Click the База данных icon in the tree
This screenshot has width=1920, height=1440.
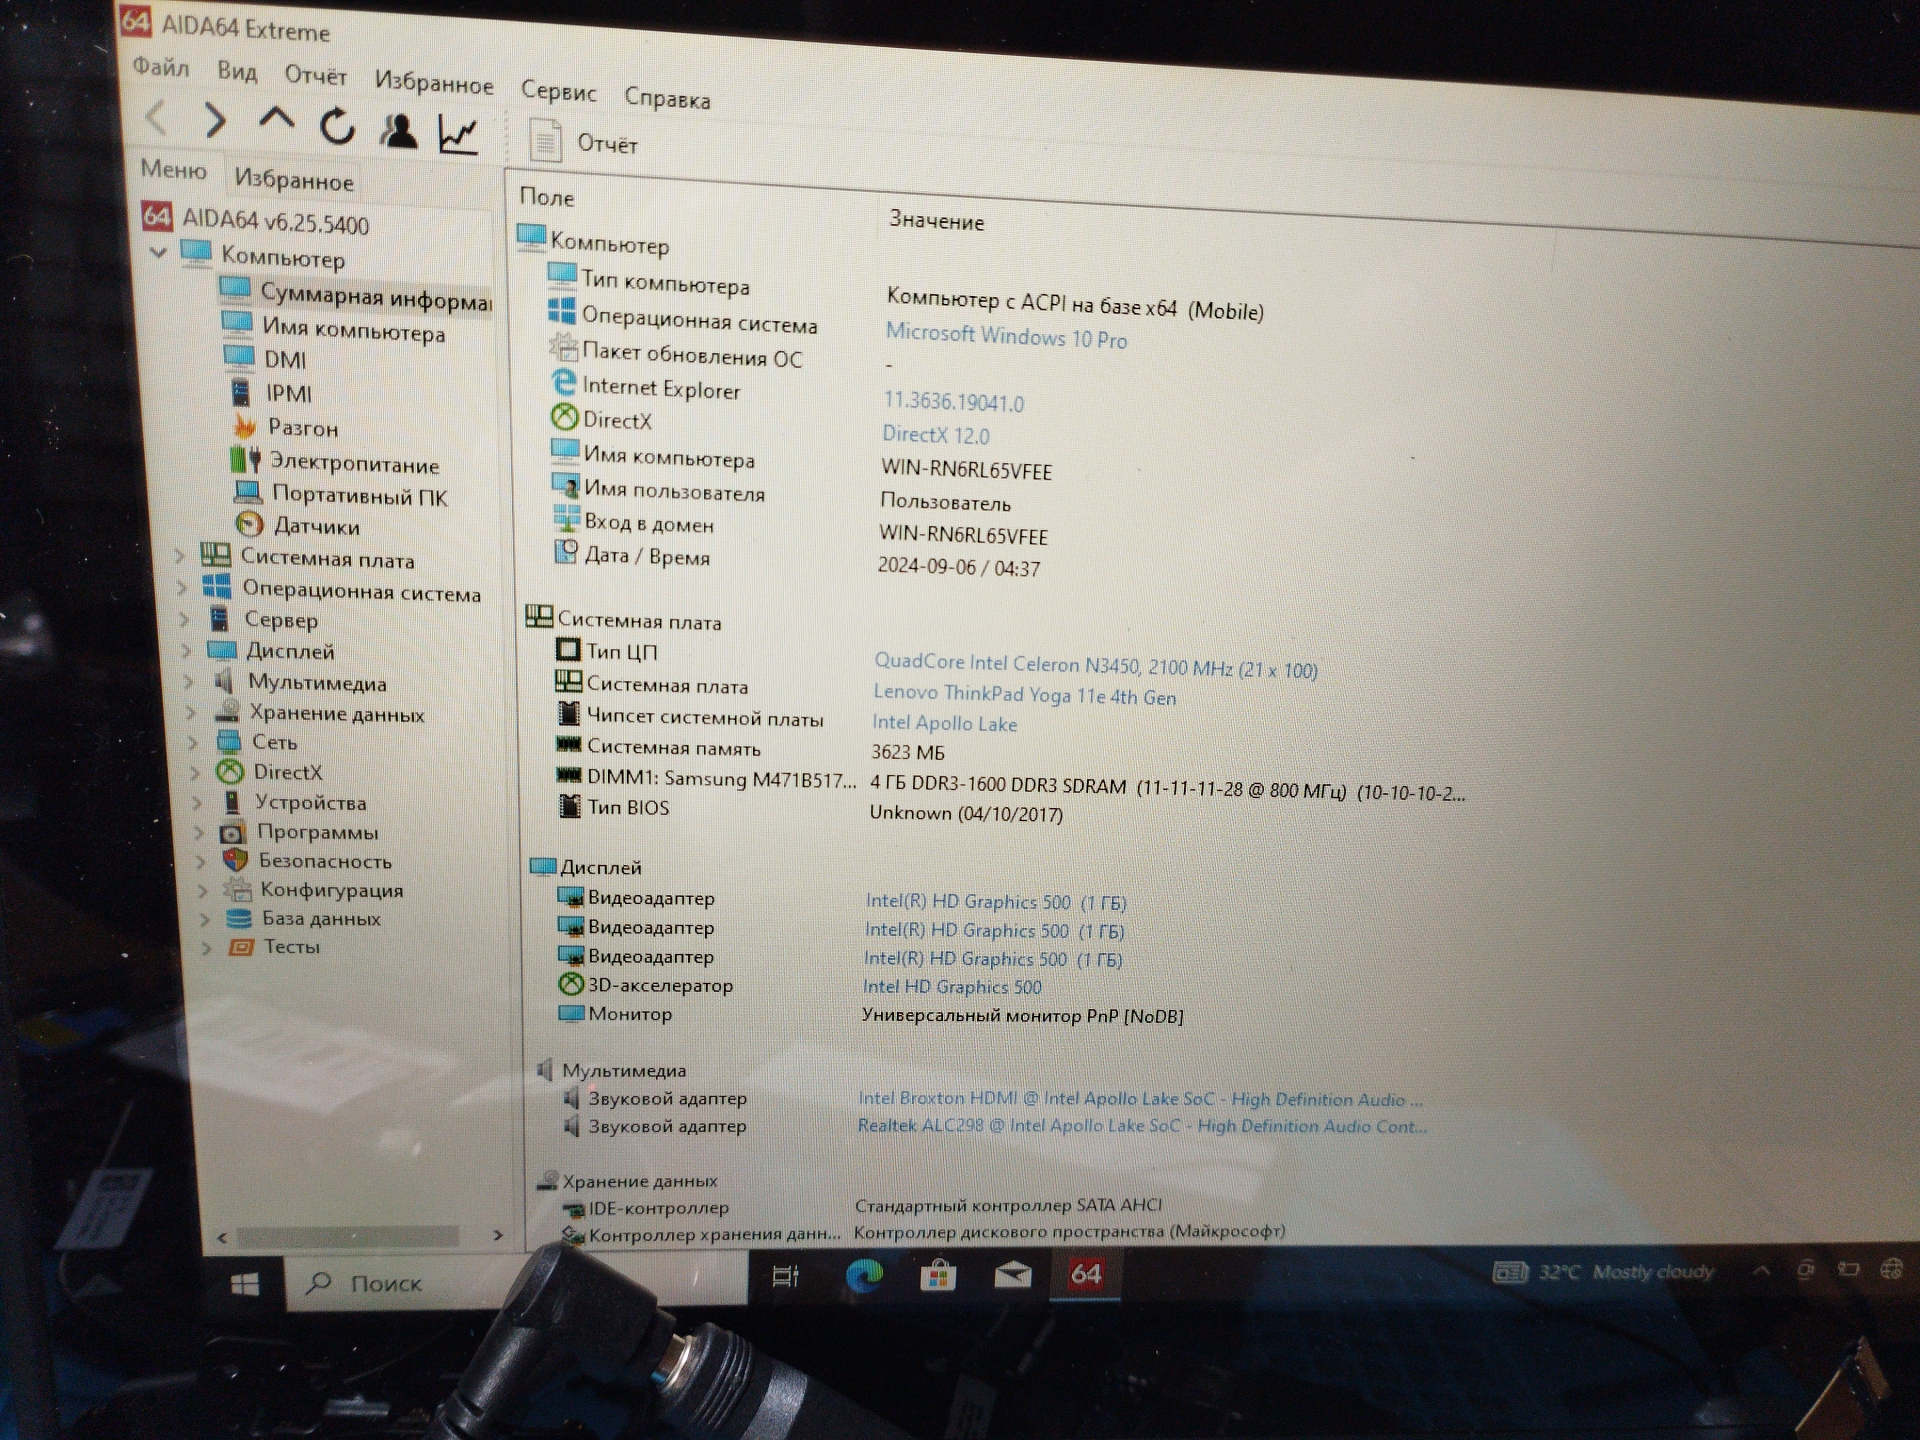238,918
